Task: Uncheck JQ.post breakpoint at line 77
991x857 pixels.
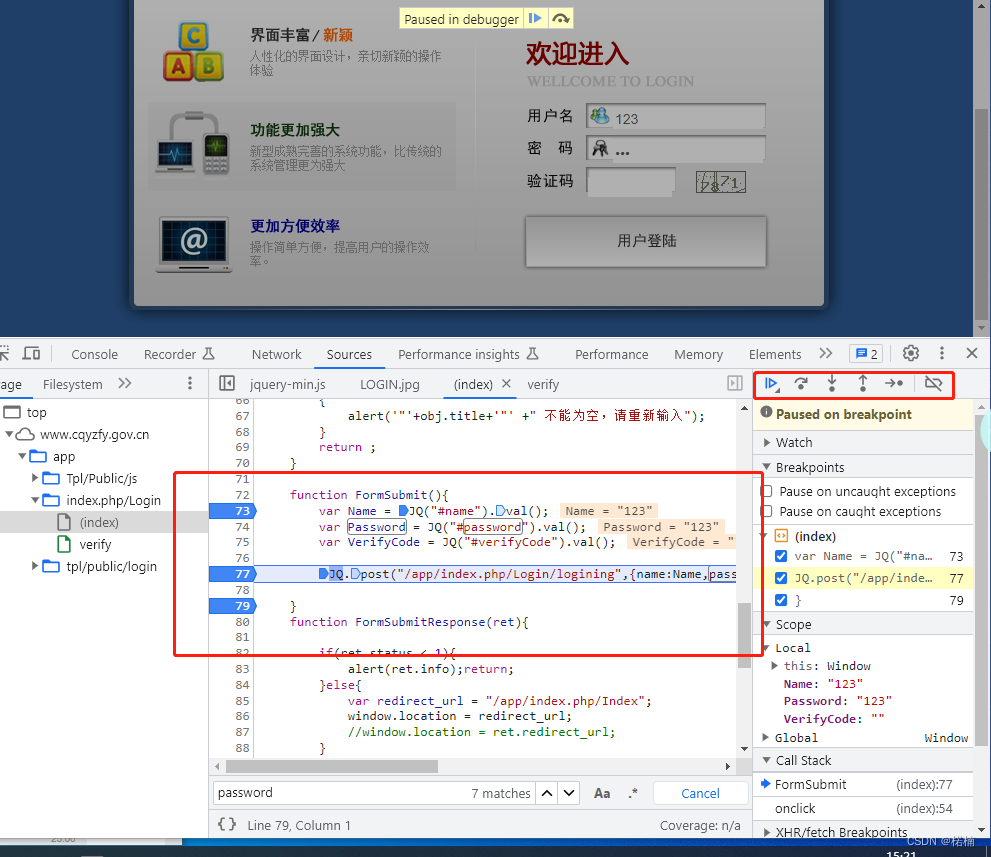Action: pyautogui.click(x=781, y=578)
